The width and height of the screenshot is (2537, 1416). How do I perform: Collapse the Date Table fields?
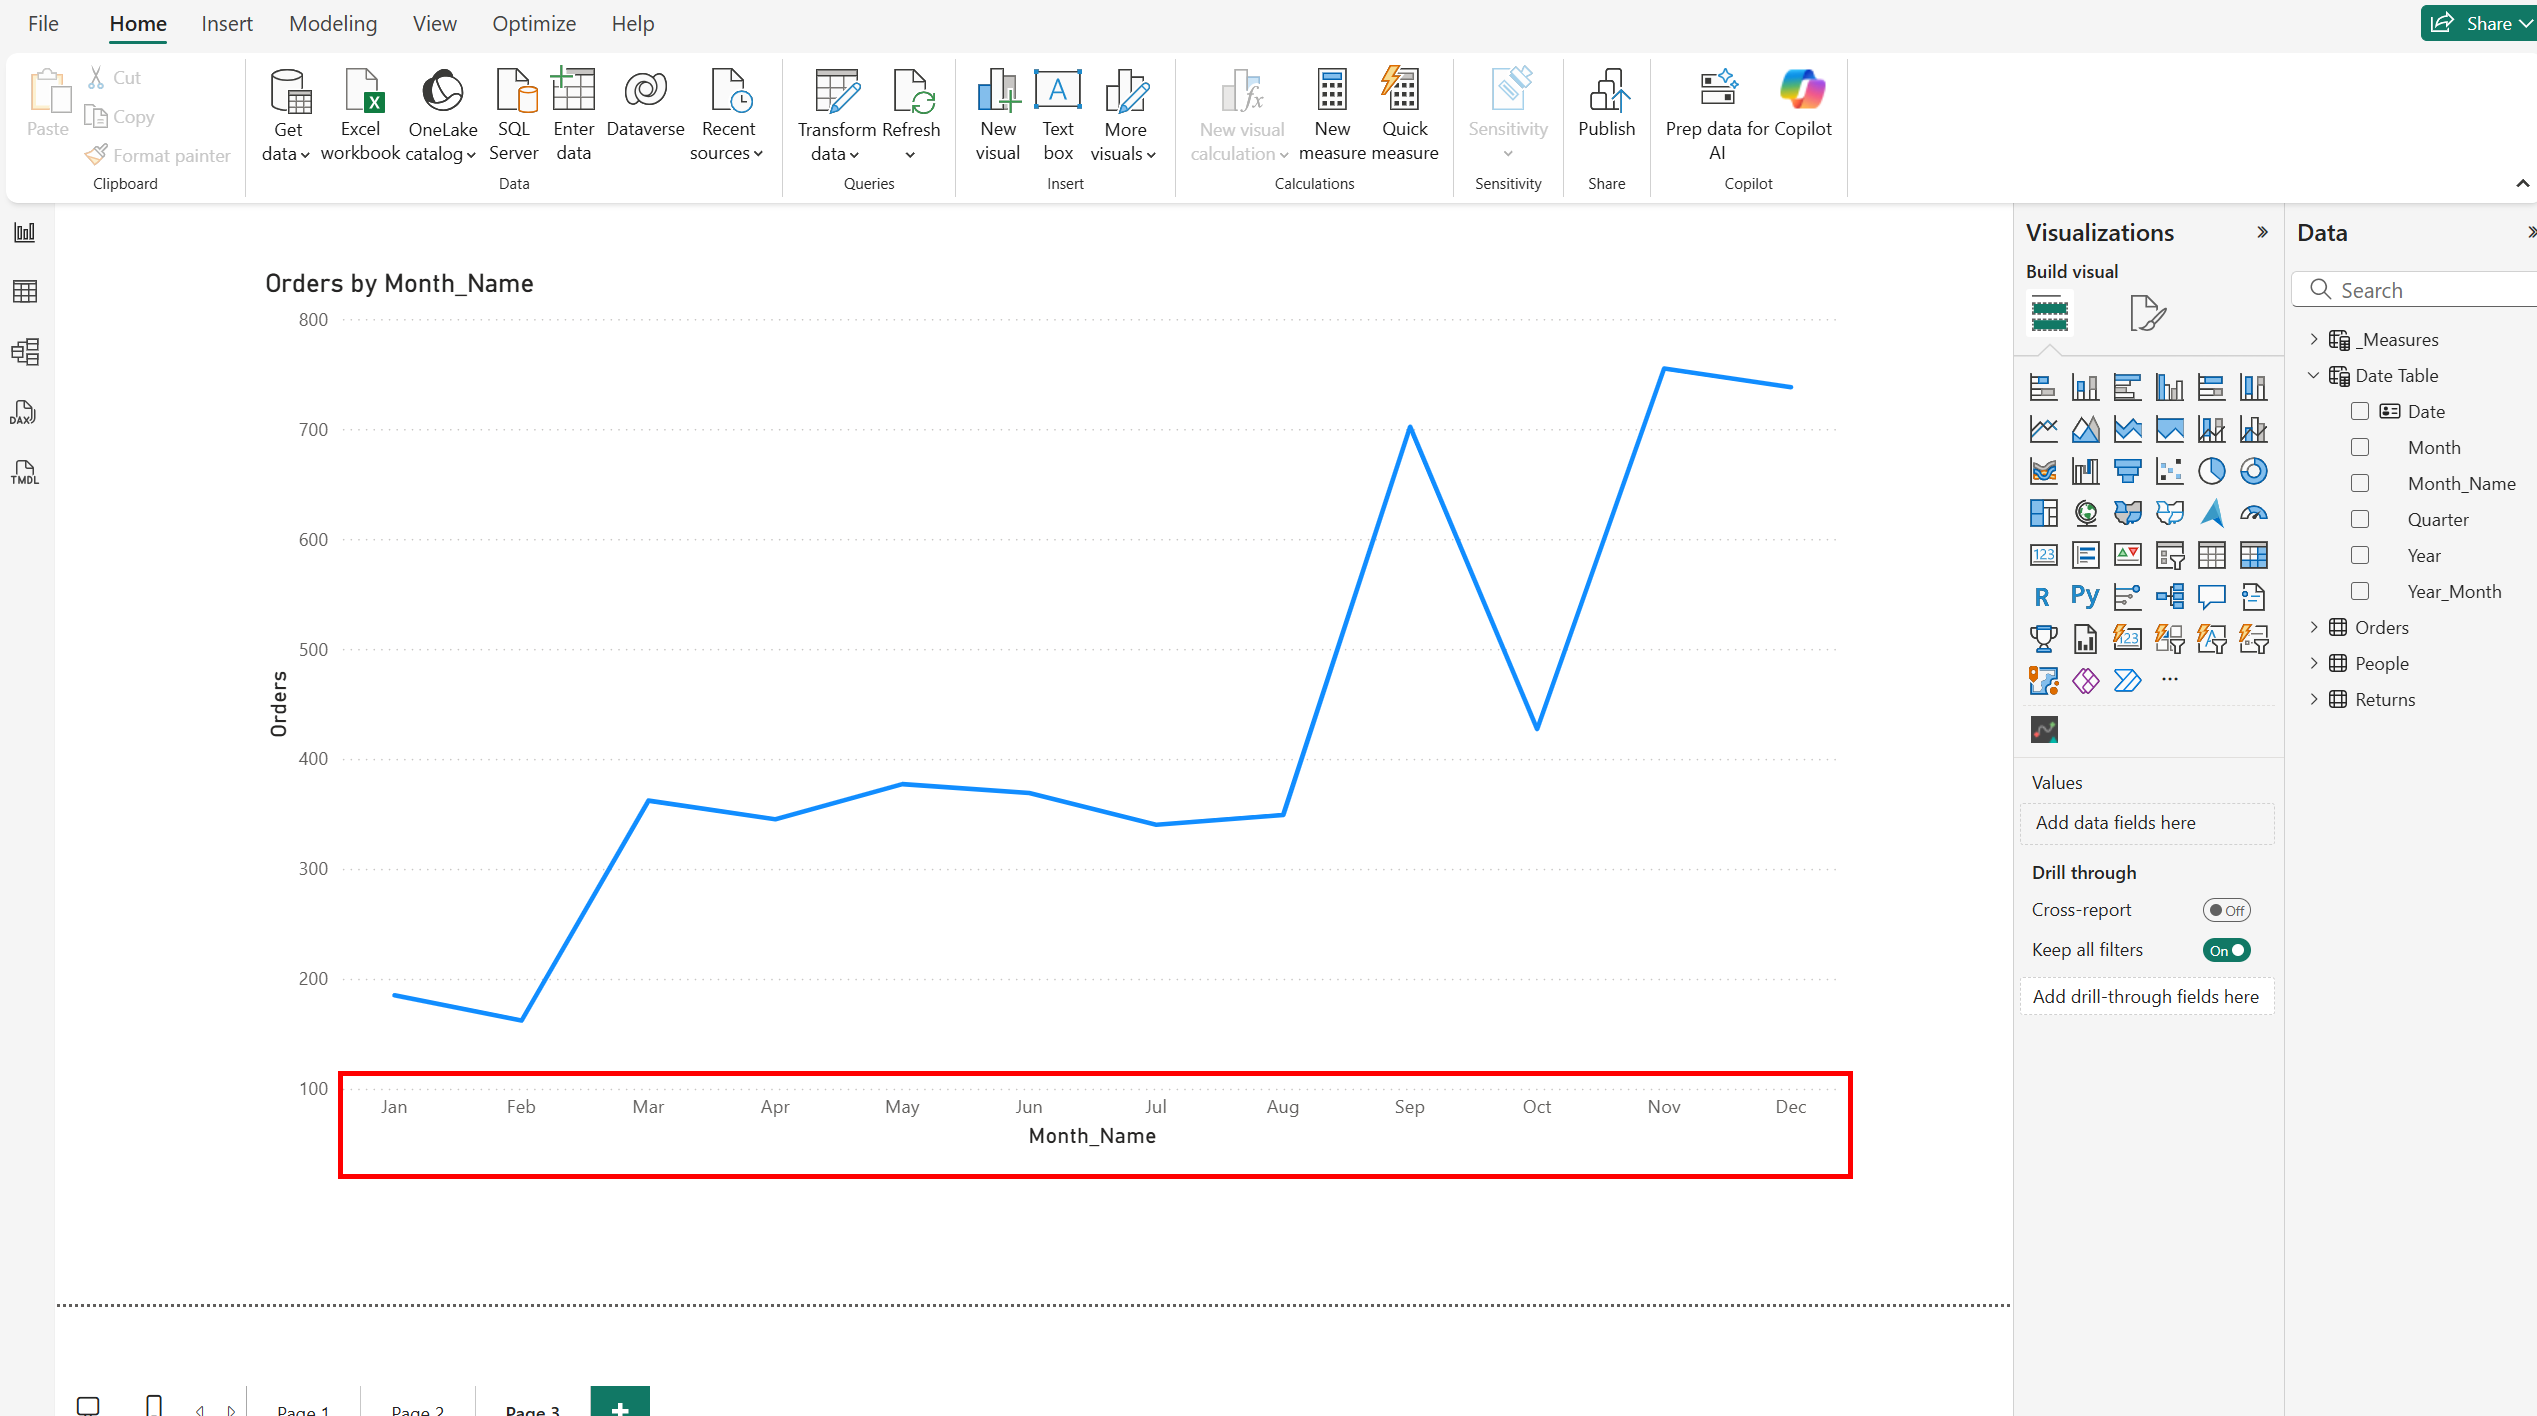(2314, 376)
